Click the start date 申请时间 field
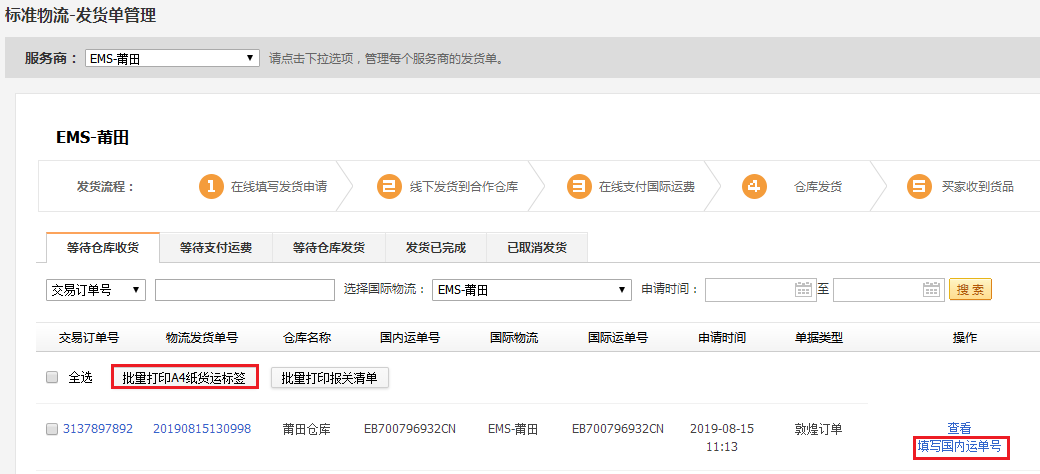 click(760, 290)
